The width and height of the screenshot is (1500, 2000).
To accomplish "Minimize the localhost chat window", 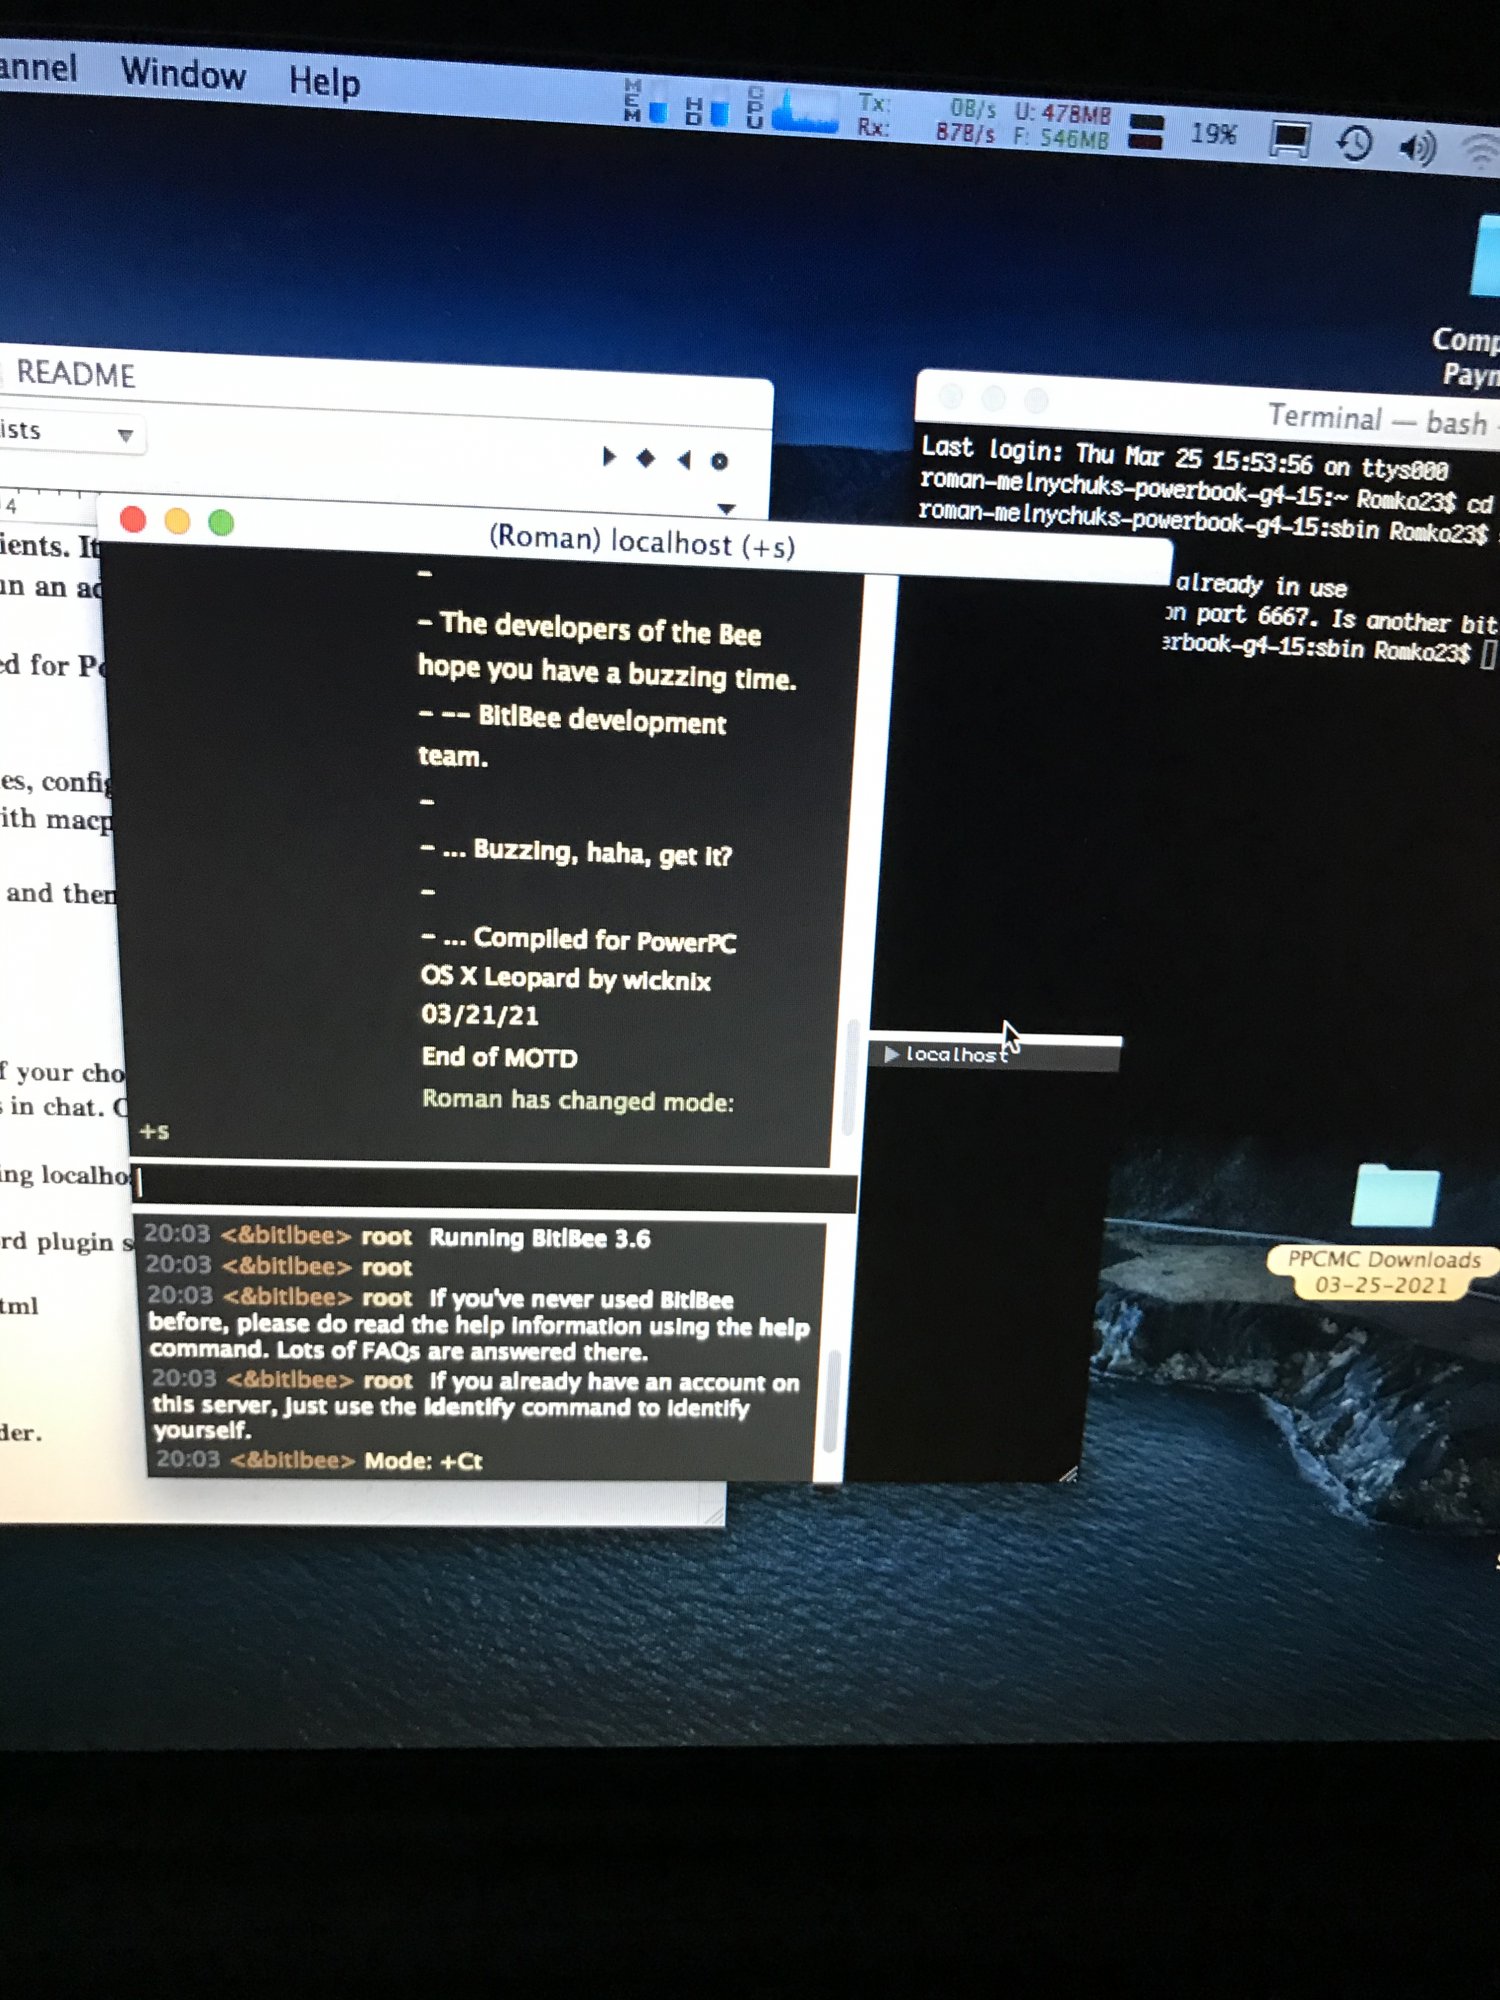I will (x=177, y=521).
